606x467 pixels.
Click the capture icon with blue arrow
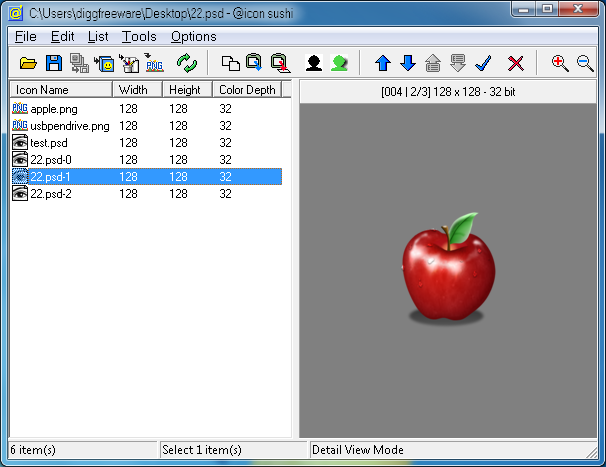[x=254, y=63]
